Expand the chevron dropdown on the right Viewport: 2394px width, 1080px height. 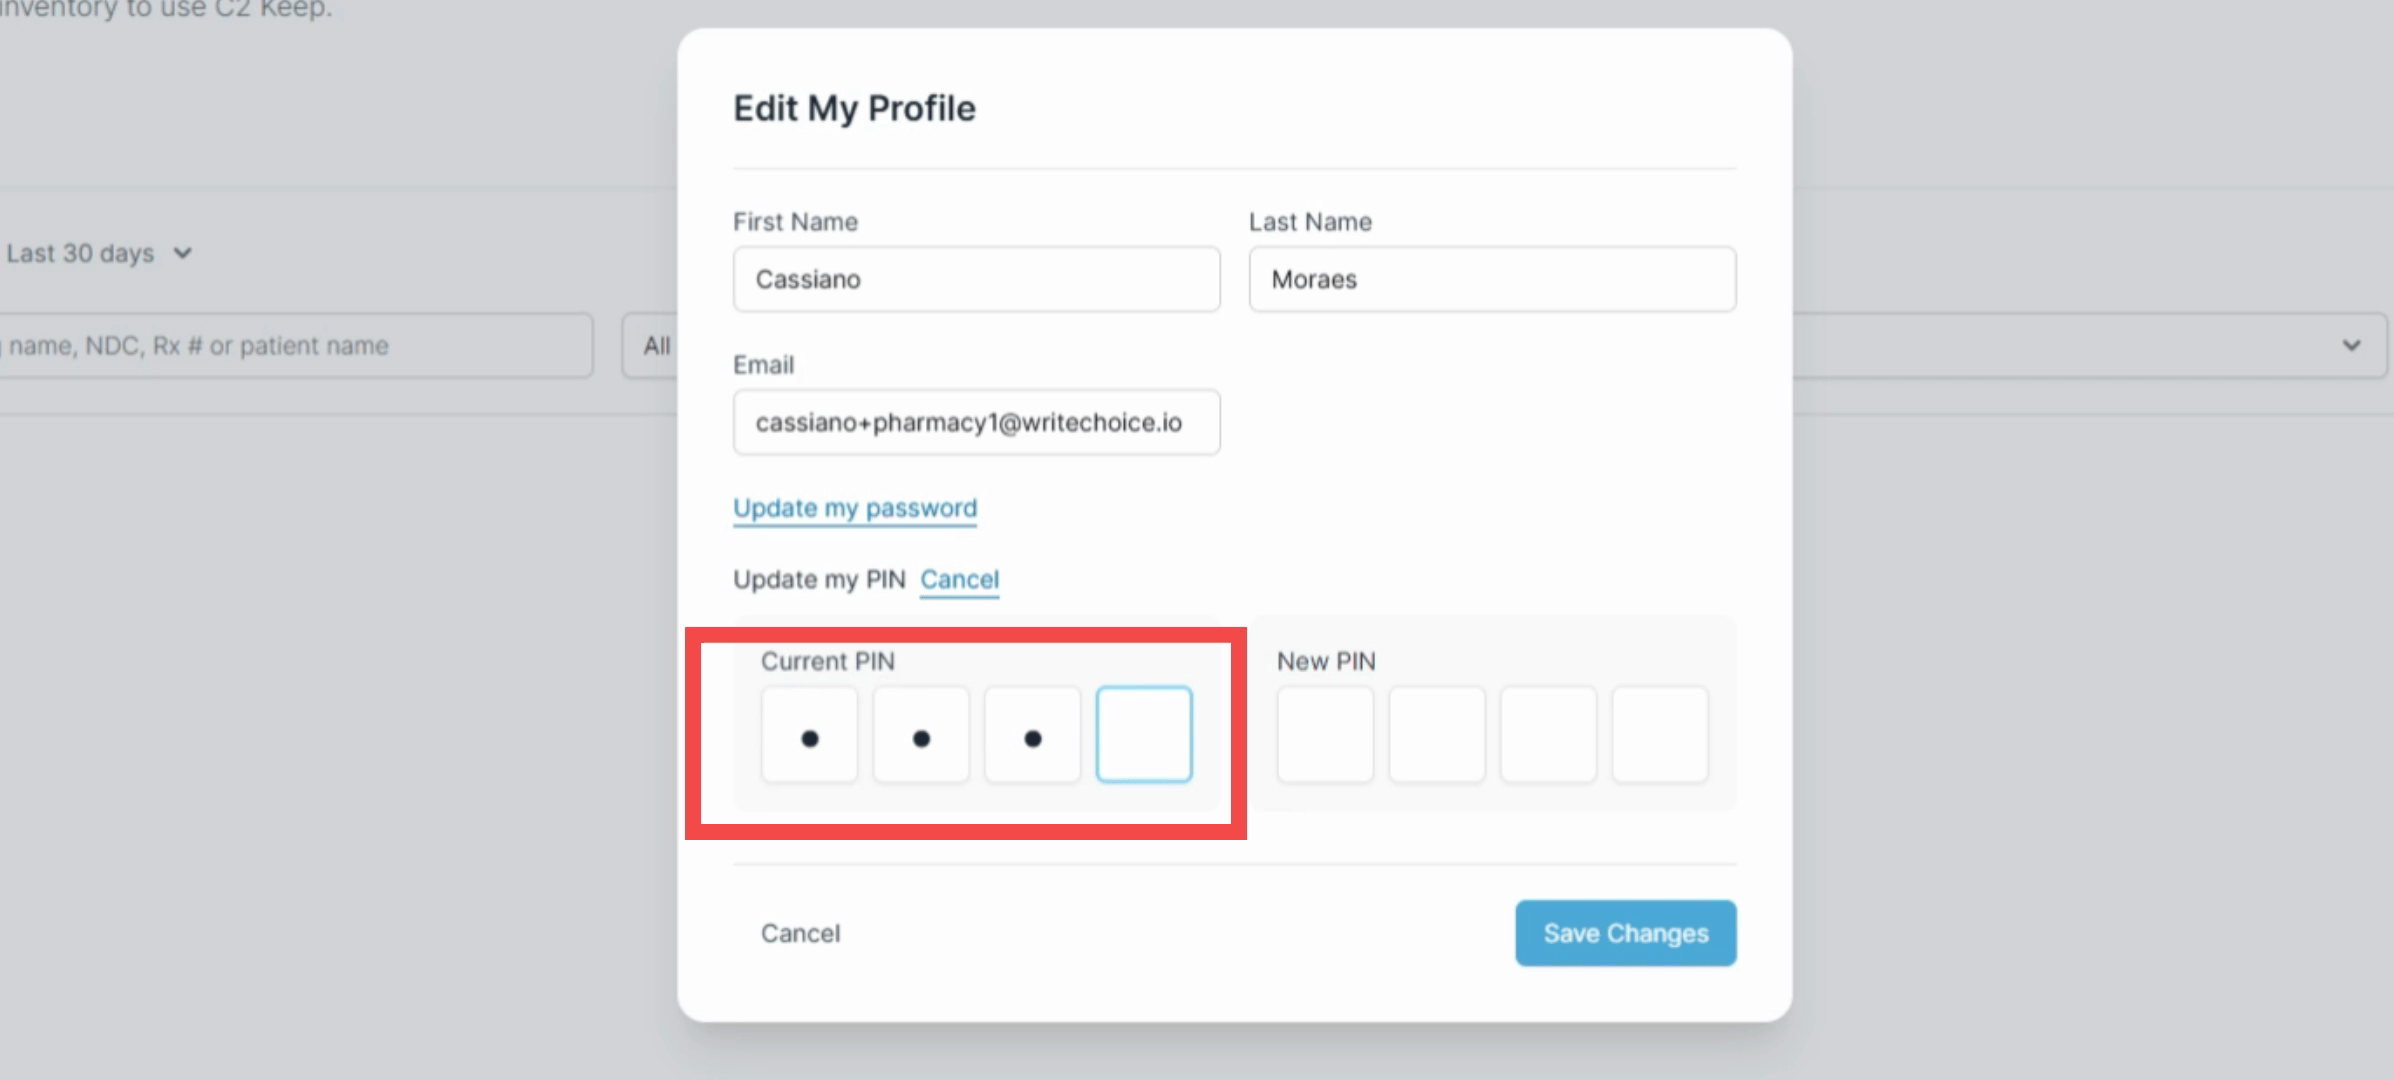pyautogui.click(x=2350, y=346)
